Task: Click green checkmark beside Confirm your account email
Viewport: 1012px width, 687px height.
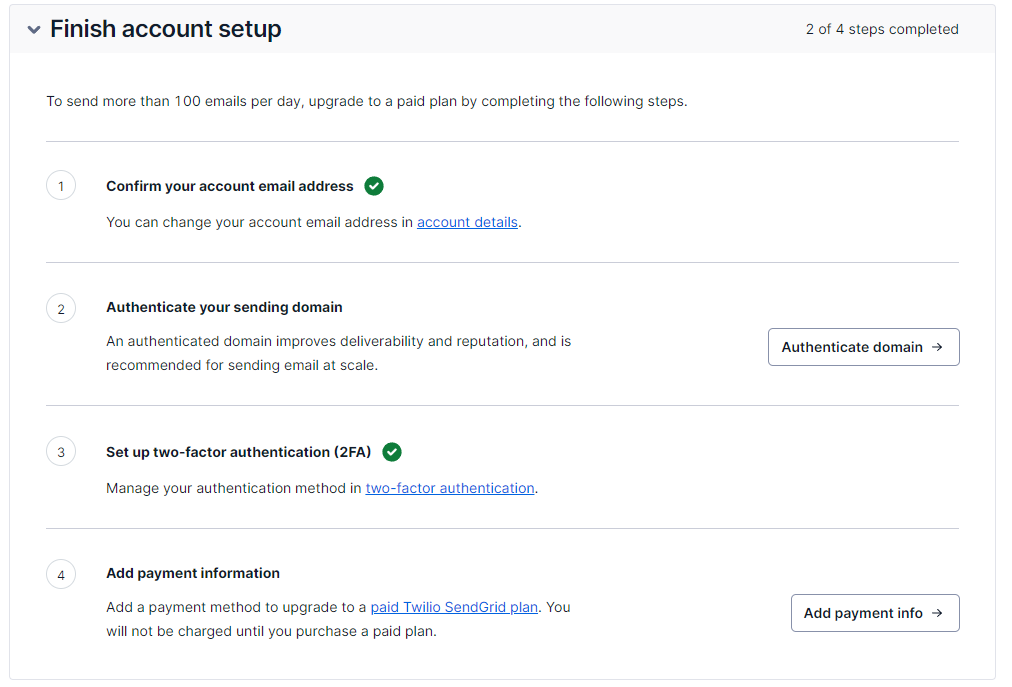Action: [x=374, y=186]
